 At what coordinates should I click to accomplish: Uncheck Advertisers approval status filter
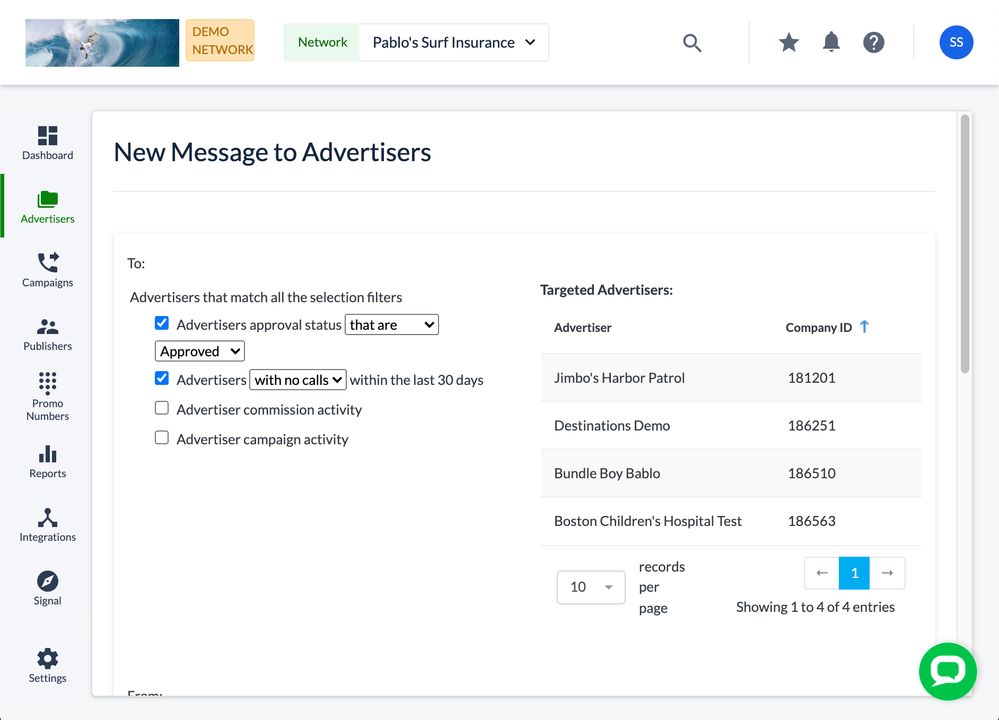click(x=162, y=324)
